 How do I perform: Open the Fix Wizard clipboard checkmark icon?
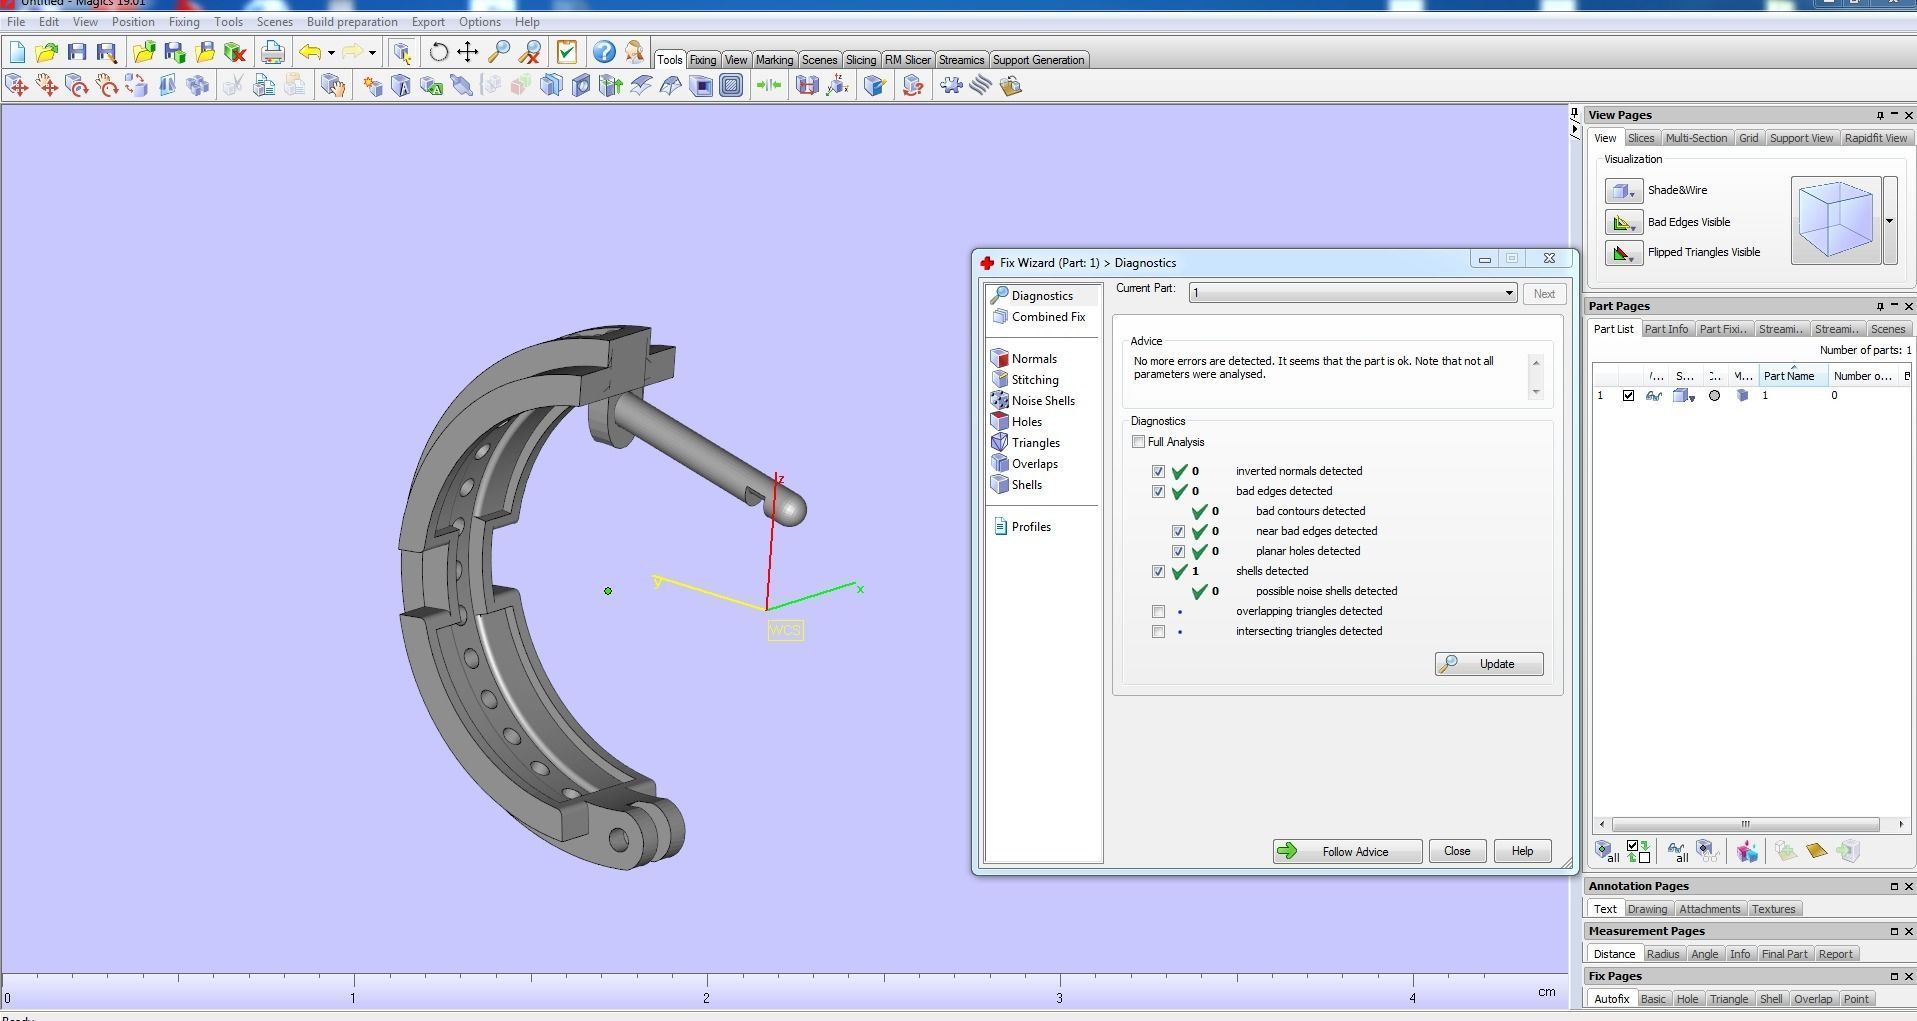click(567, 52)
